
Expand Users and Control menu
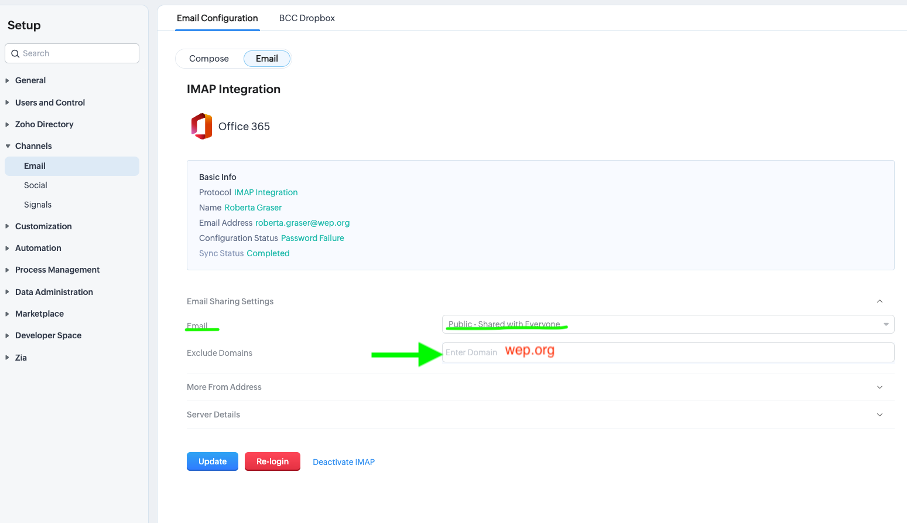(50, 102)
